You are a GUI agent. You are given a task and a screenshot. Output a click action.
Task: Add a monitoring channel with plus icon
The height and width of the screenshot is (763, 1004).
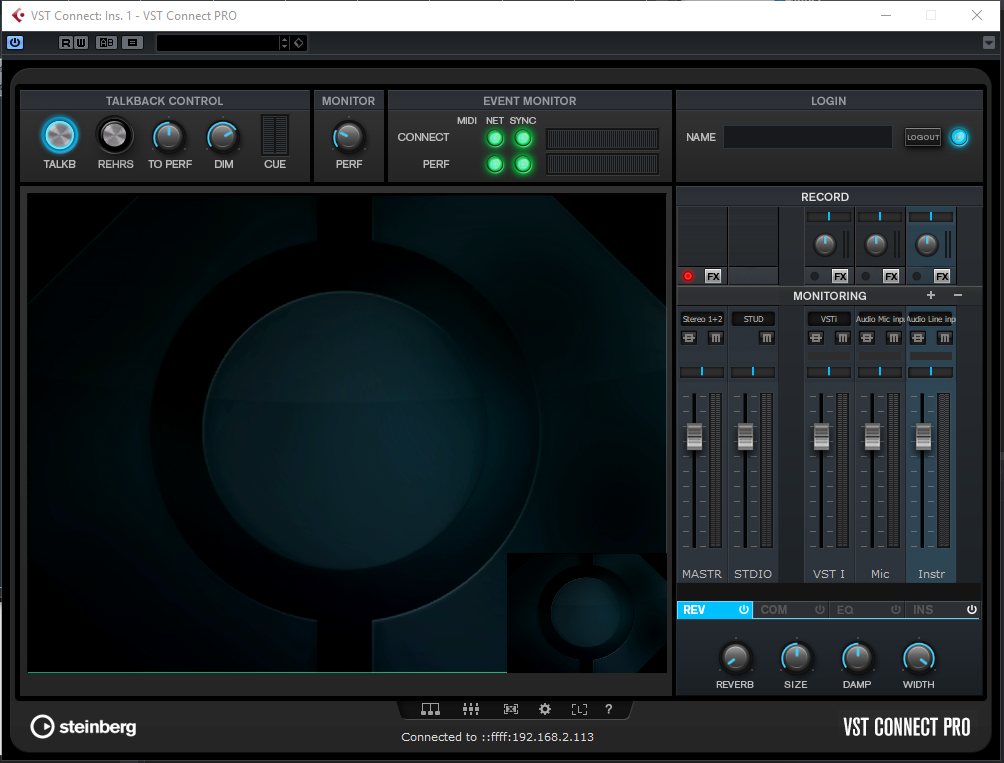[931, 296]
